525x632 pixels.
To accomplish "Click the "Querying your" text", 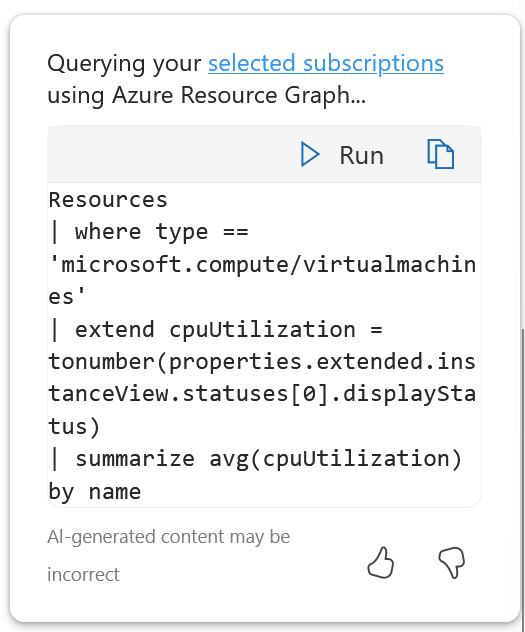I will pos(125,64).
